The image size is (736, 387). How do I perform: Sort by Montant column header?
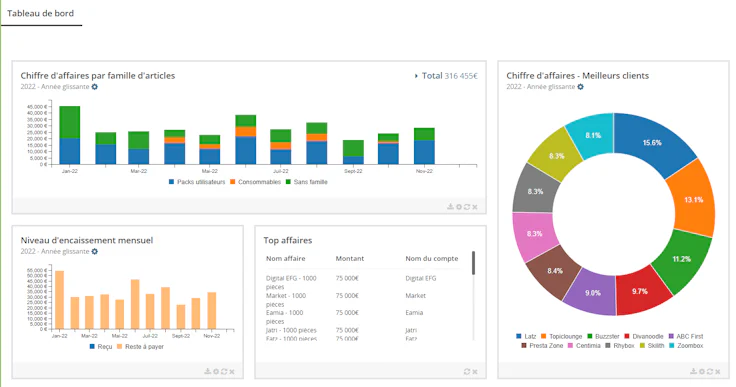pyautogui.click(x=350, y=258)
